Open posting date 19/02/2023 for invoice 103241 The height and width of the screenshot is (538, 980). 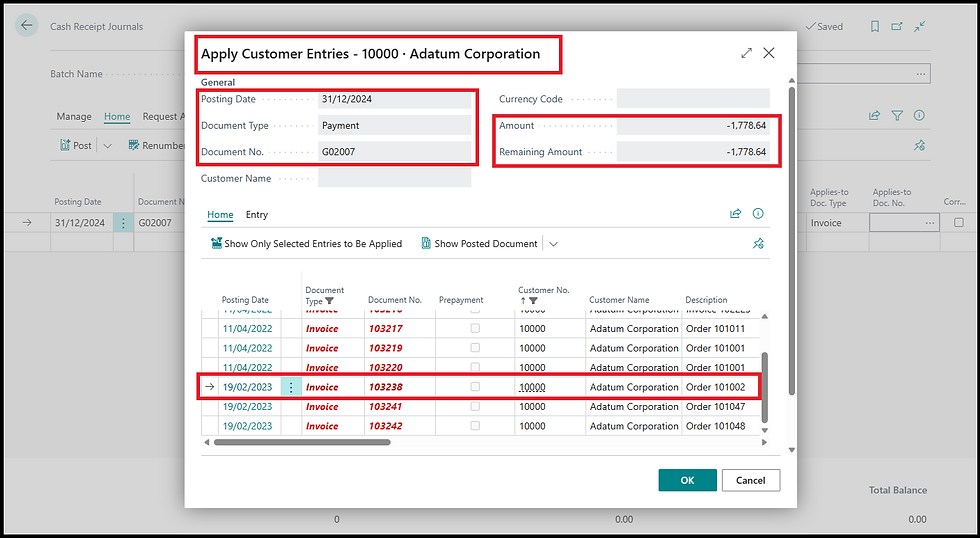pyautogui.click(x=248, y=406)
